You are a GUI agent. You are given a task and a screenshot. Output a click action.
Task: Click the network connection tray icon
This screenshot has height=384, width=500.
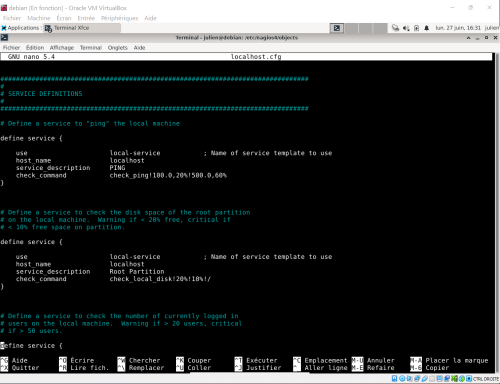[x=395, y=28]
